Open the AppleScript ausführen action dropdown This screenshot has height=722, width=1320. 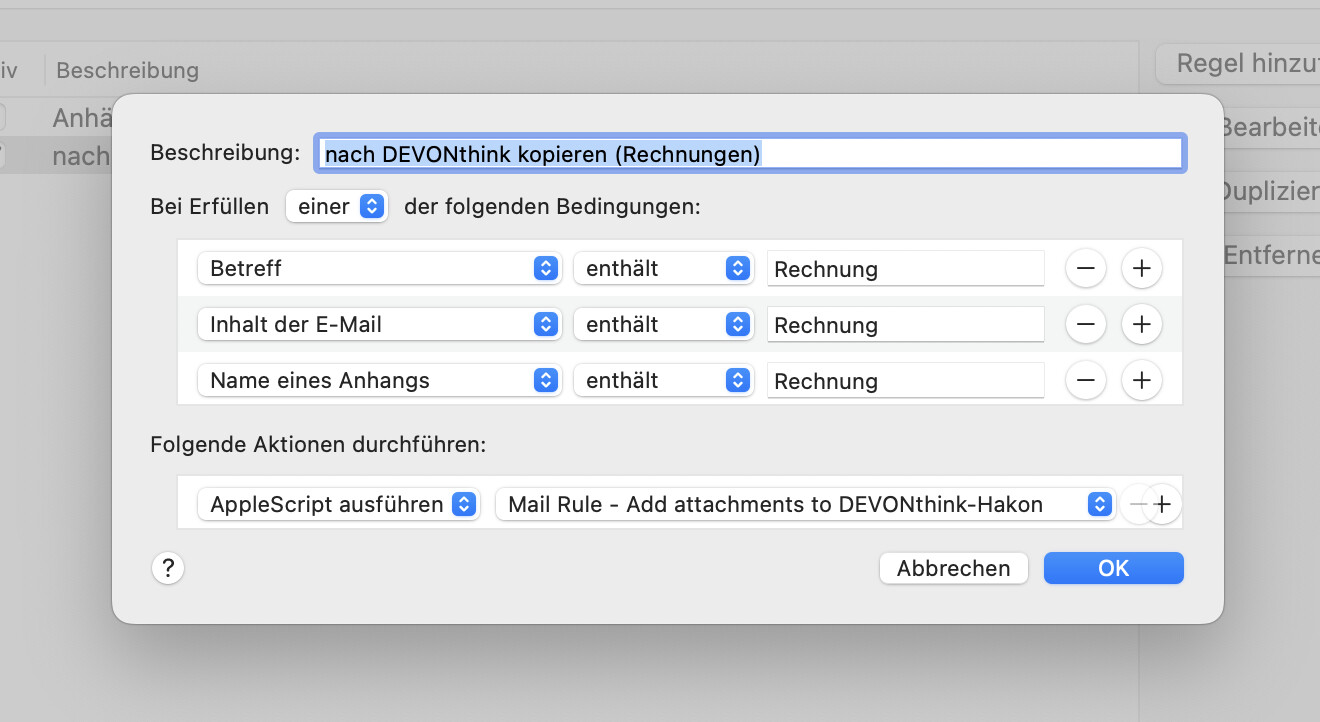pyautogui.click(x=339, y=504)
